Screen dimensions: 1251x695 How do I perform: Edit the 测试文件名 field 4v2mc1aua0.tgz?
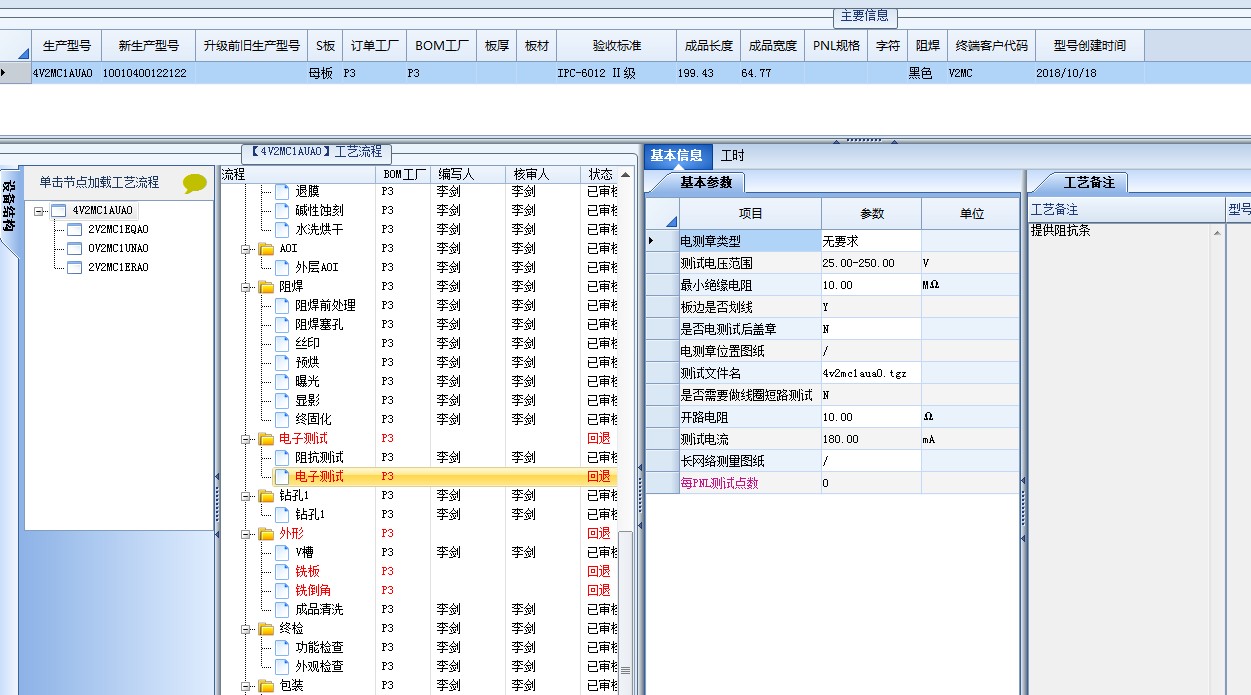[x=871, y=373]
